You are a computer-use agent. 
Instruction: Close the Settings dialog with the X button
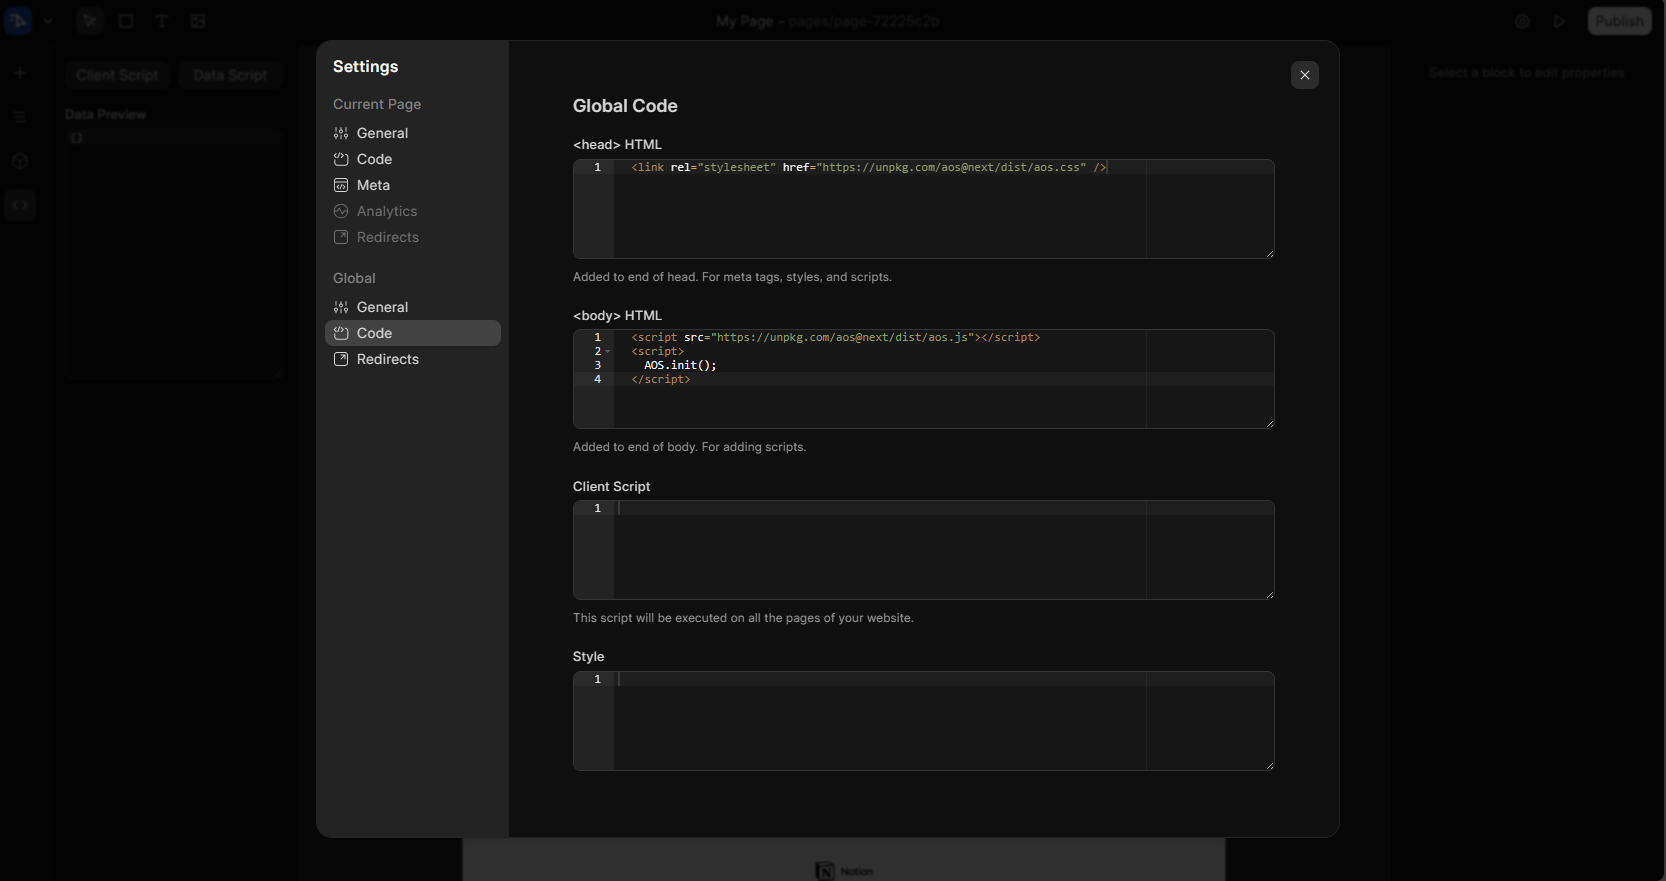click(x=1304, y=75)
